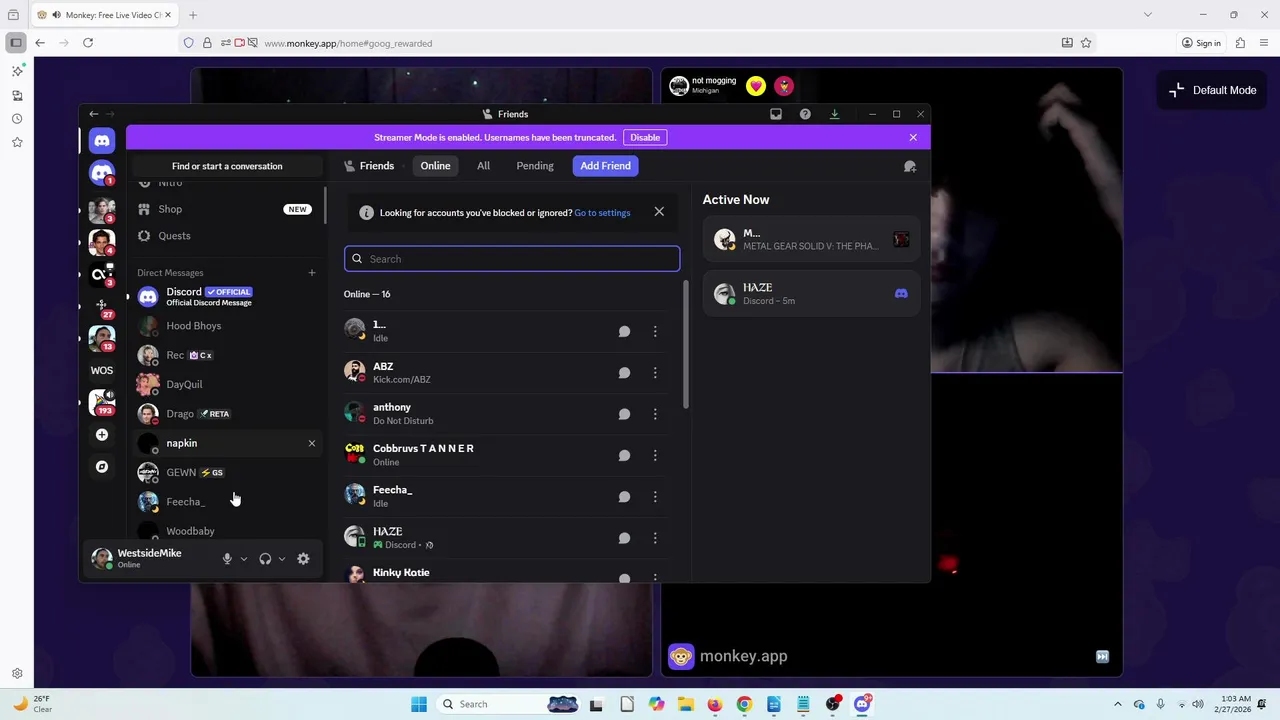Open Firefox sidebar history icon
The height and width of the screenshot is (720, 1280).
pyautogui.click(x=17, y=119)
